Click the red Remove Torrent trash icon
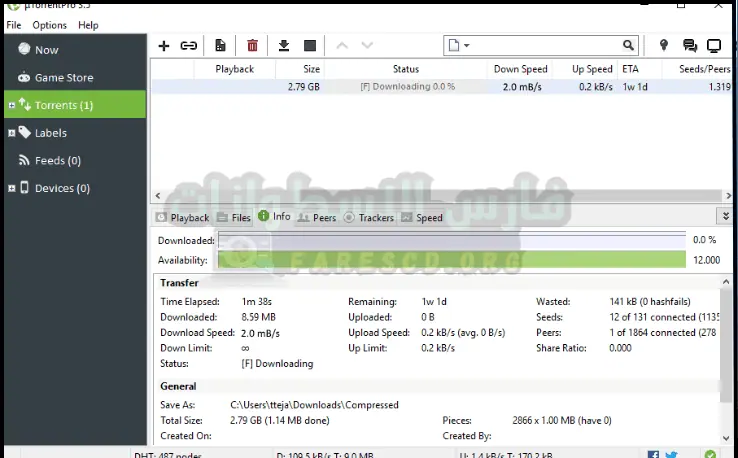 (252, 46)
